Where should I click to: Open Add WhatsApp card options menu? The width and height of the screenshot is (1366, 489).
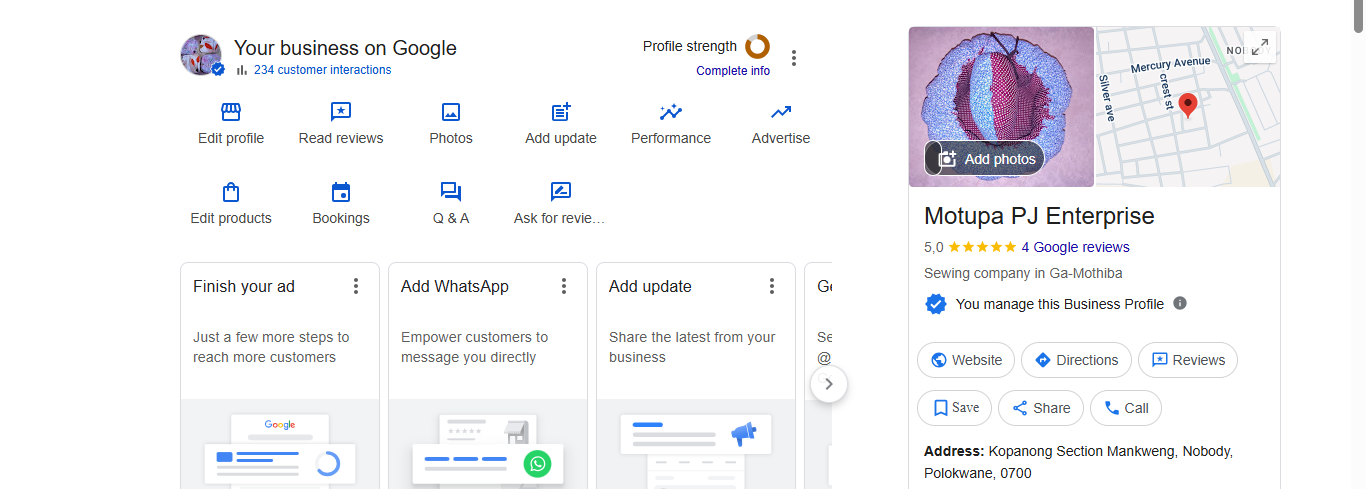[564, 286]
